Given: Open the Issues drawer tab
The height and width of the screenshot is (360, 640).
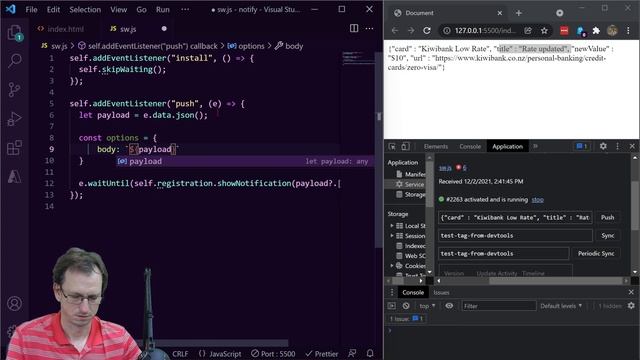Looking at the screenshot, I should [x=441, y=292].
